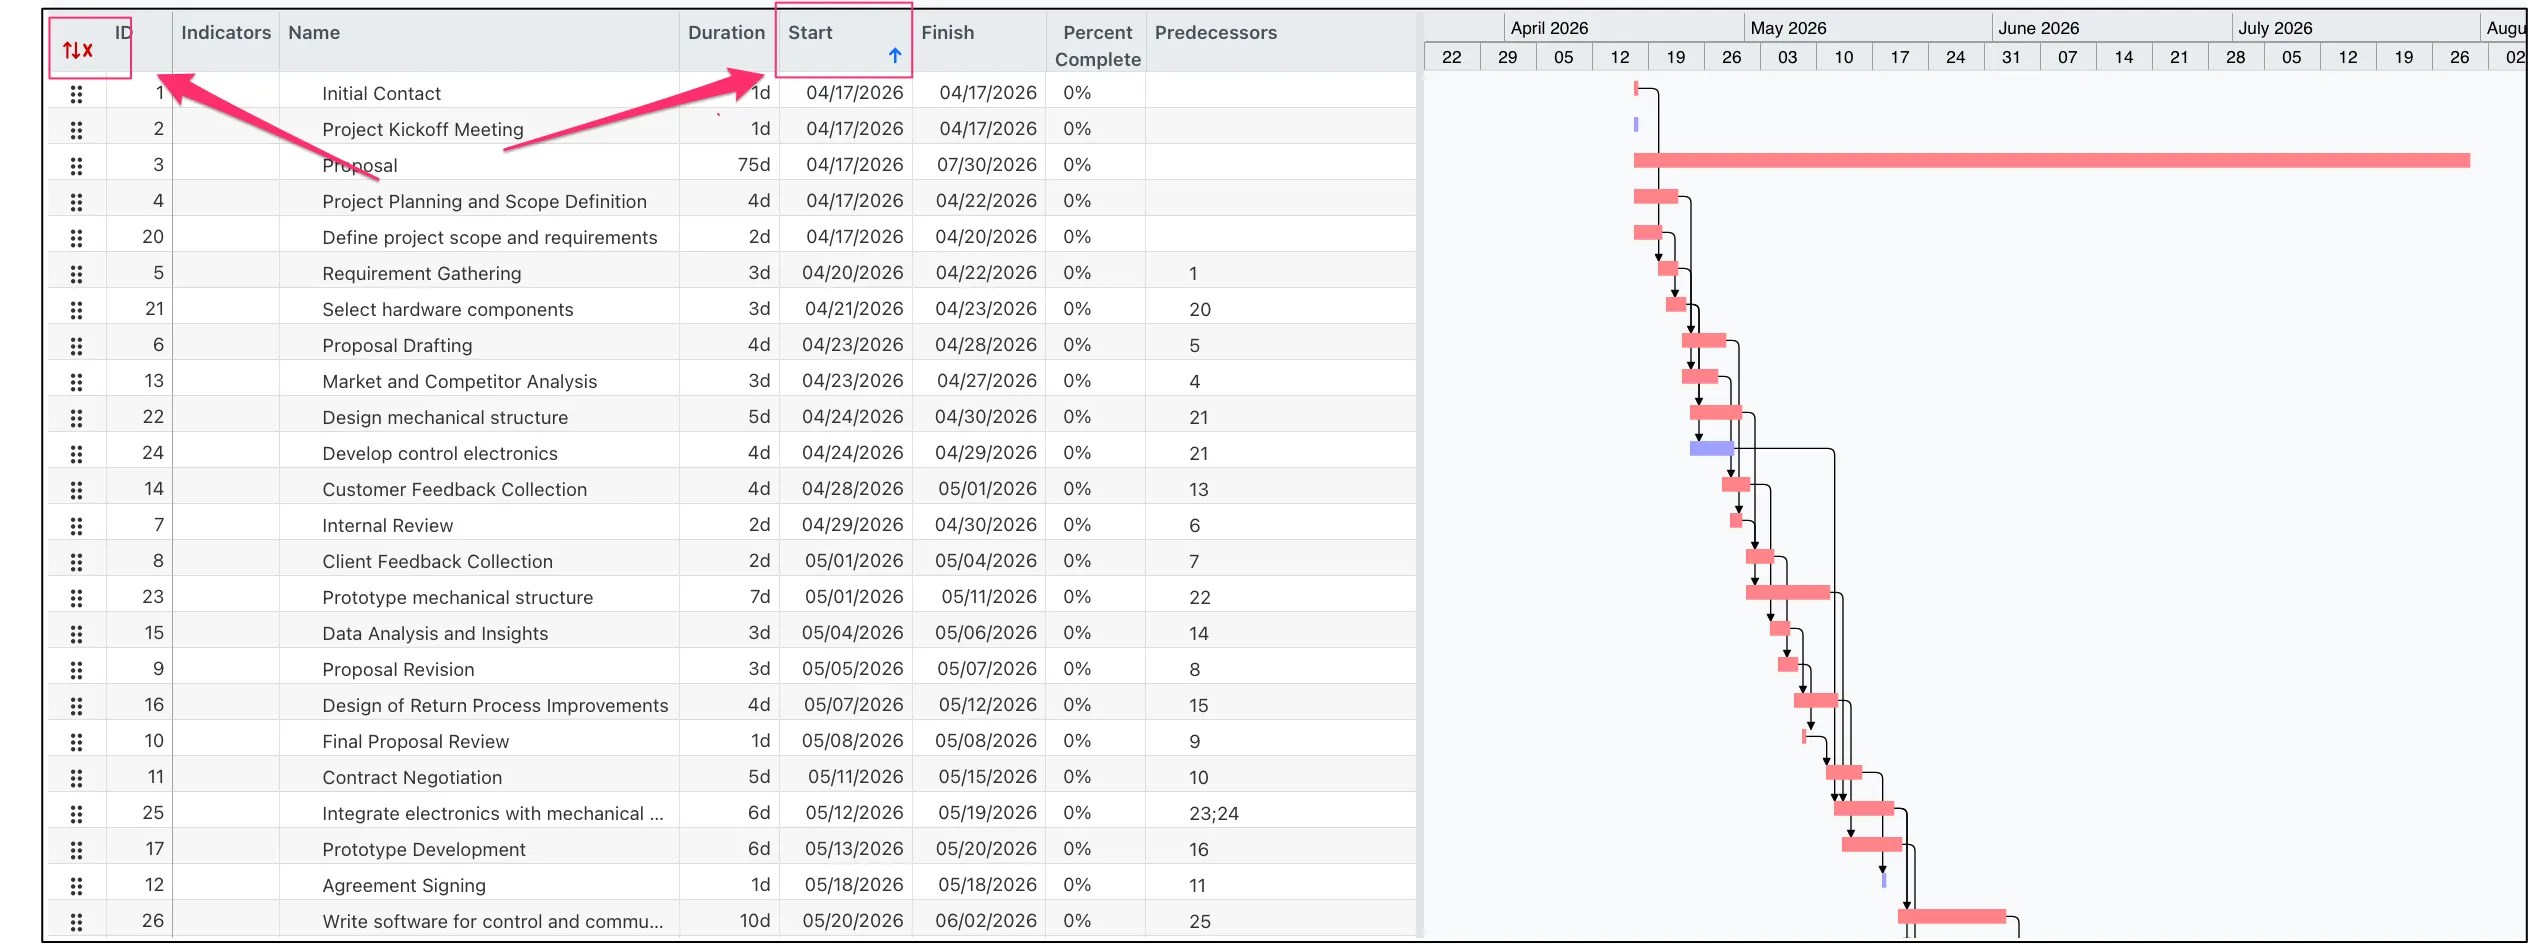Click ID cell 20 for Define project scope
This screenshot has height=944, width=2528.
pos(152,237)
